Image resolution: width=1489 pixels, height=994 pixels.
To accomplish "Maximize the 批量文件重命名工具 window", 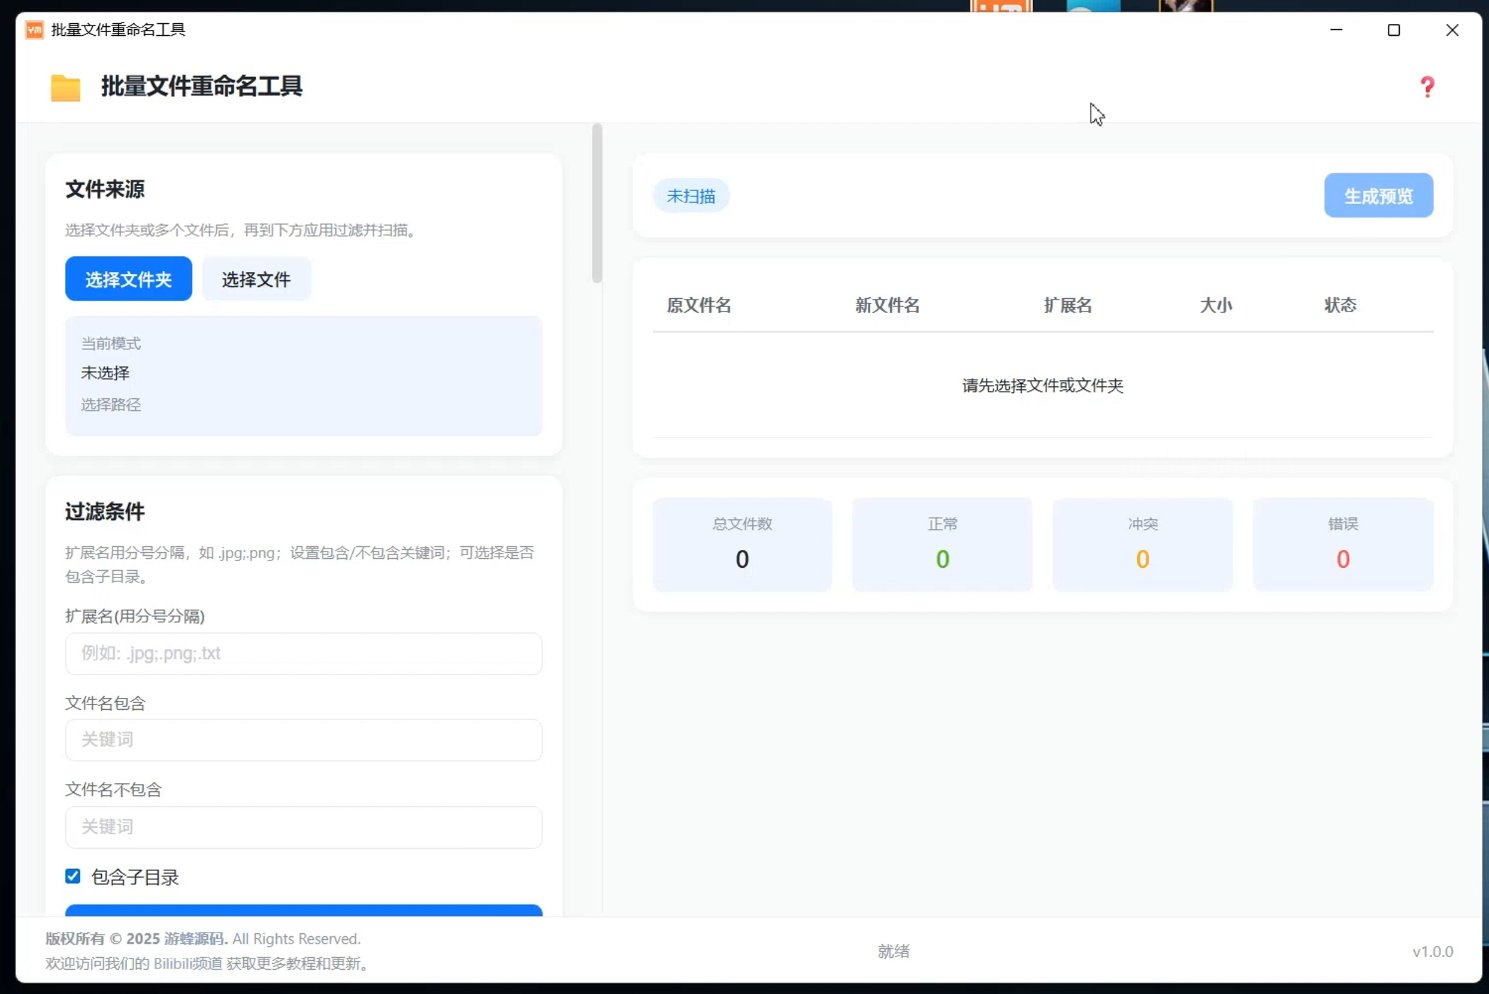I will (x=1394, y=30).
